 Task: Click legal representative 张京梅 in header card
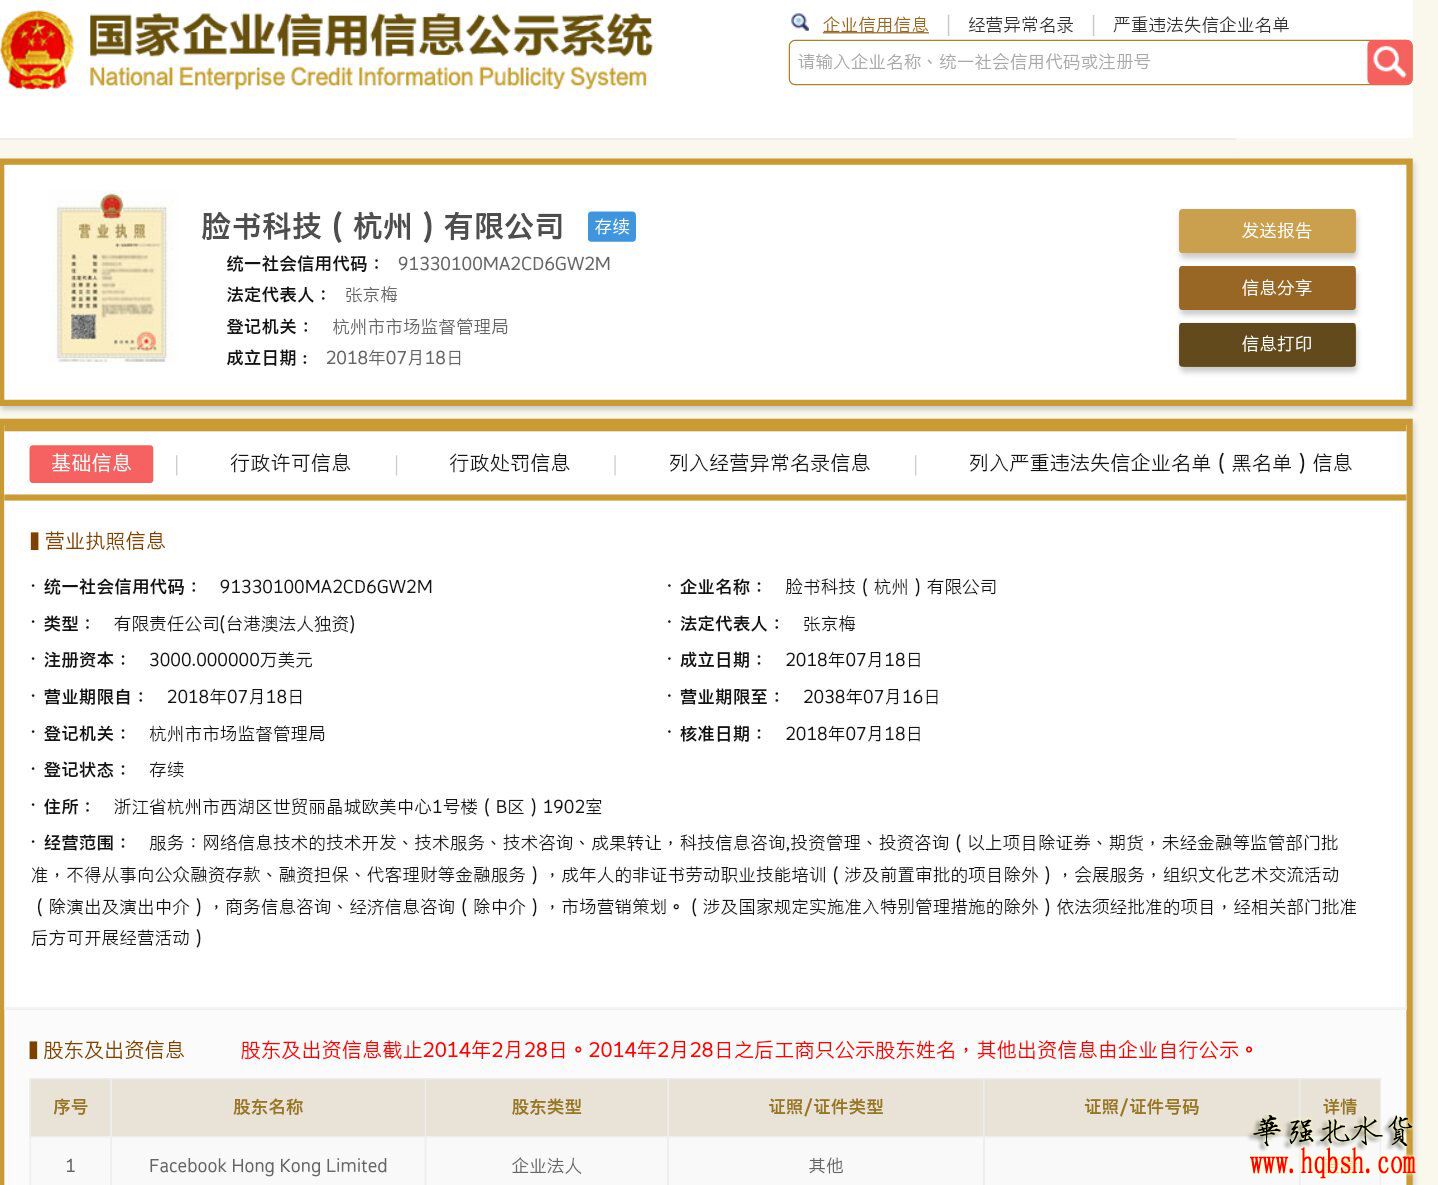(x=371, y=295)
